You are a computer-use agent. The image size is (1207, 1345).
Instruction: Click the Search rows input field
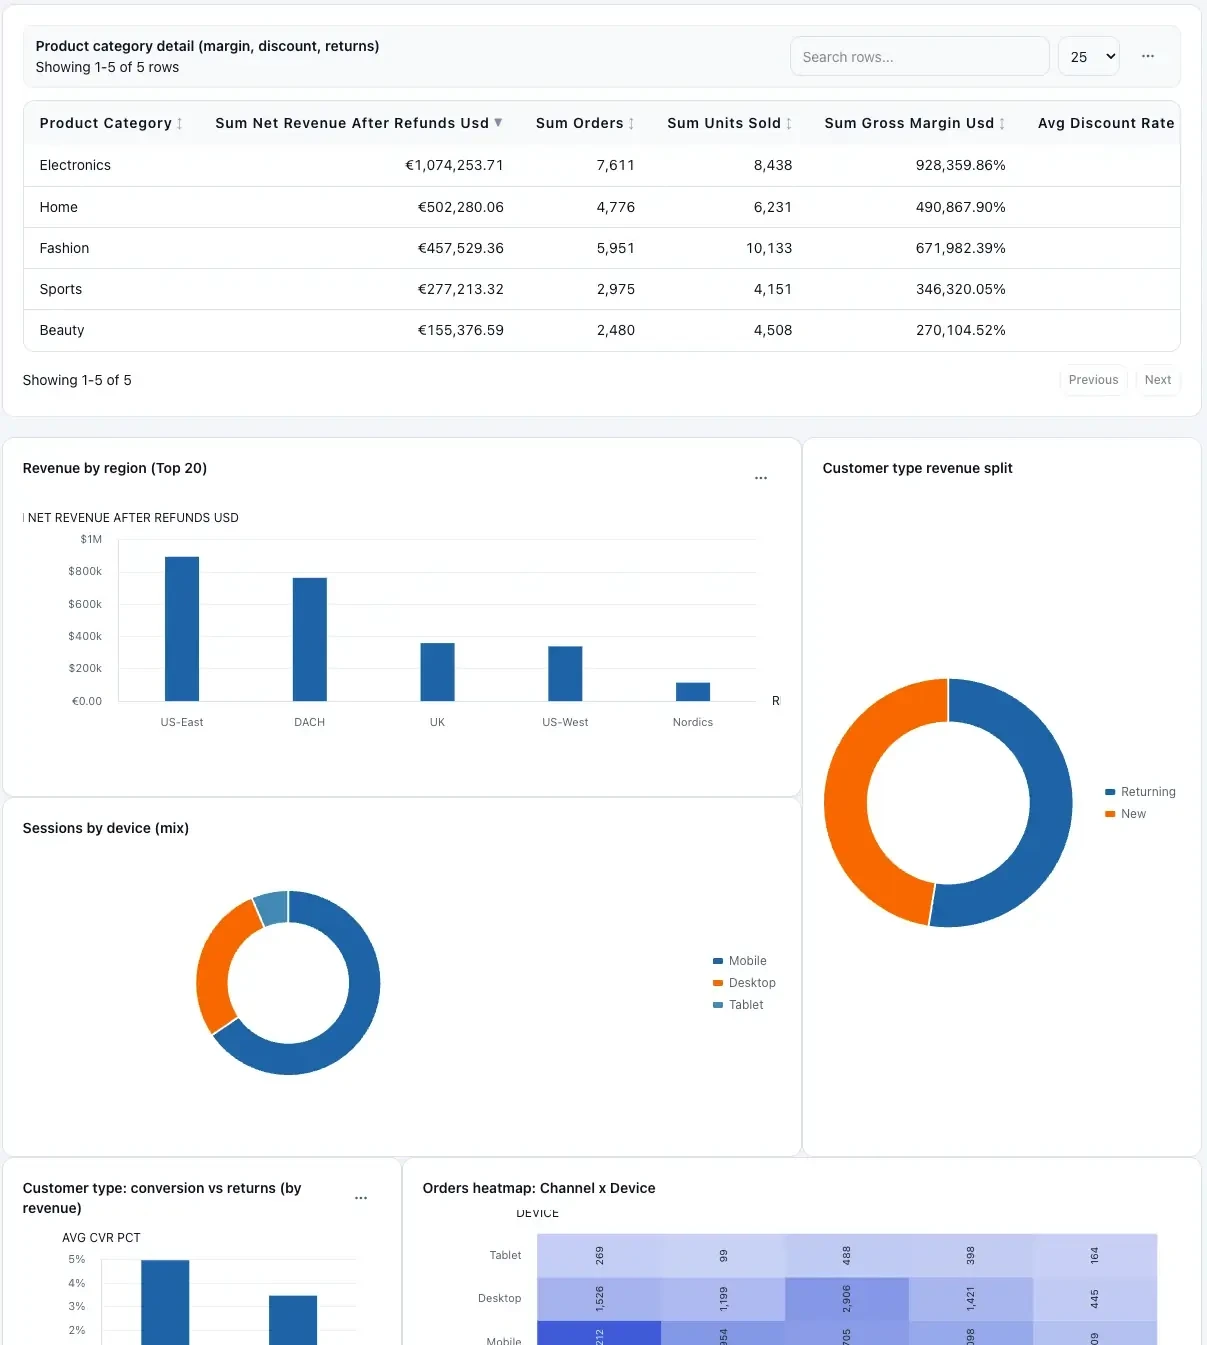919,56
